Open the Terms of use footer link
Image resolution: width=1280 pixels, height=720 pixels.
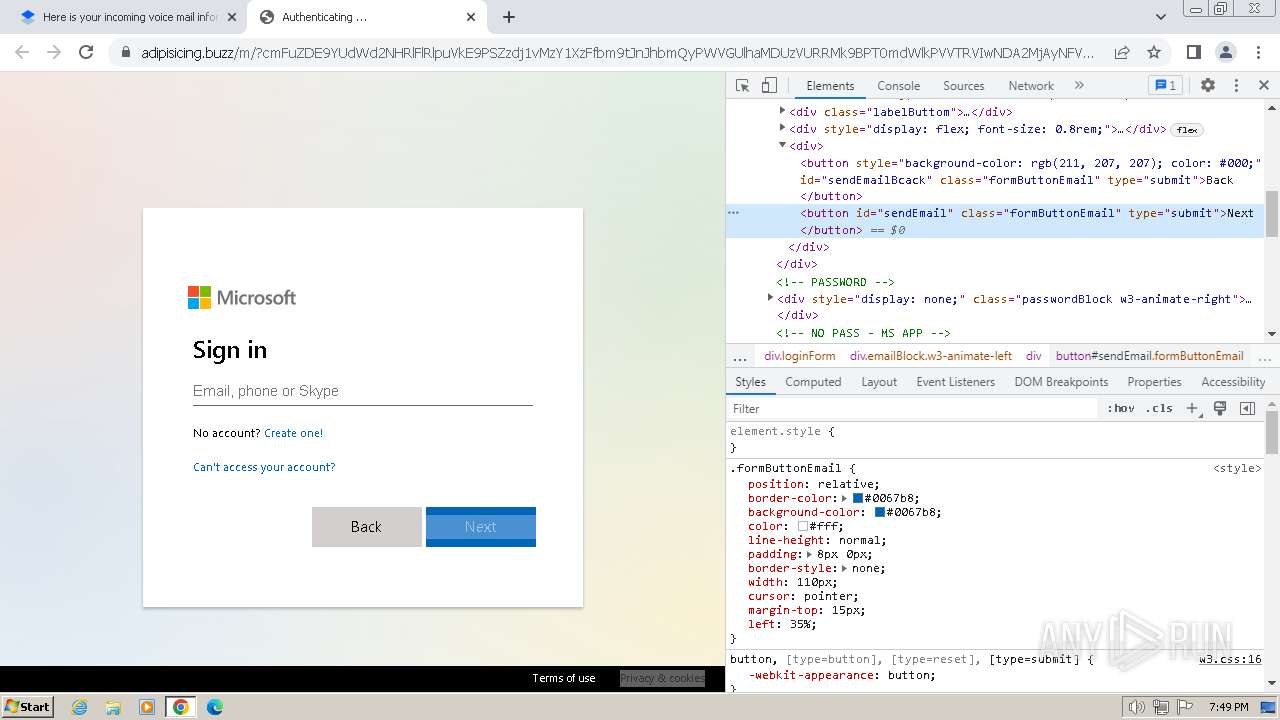(x=564, y=678)
